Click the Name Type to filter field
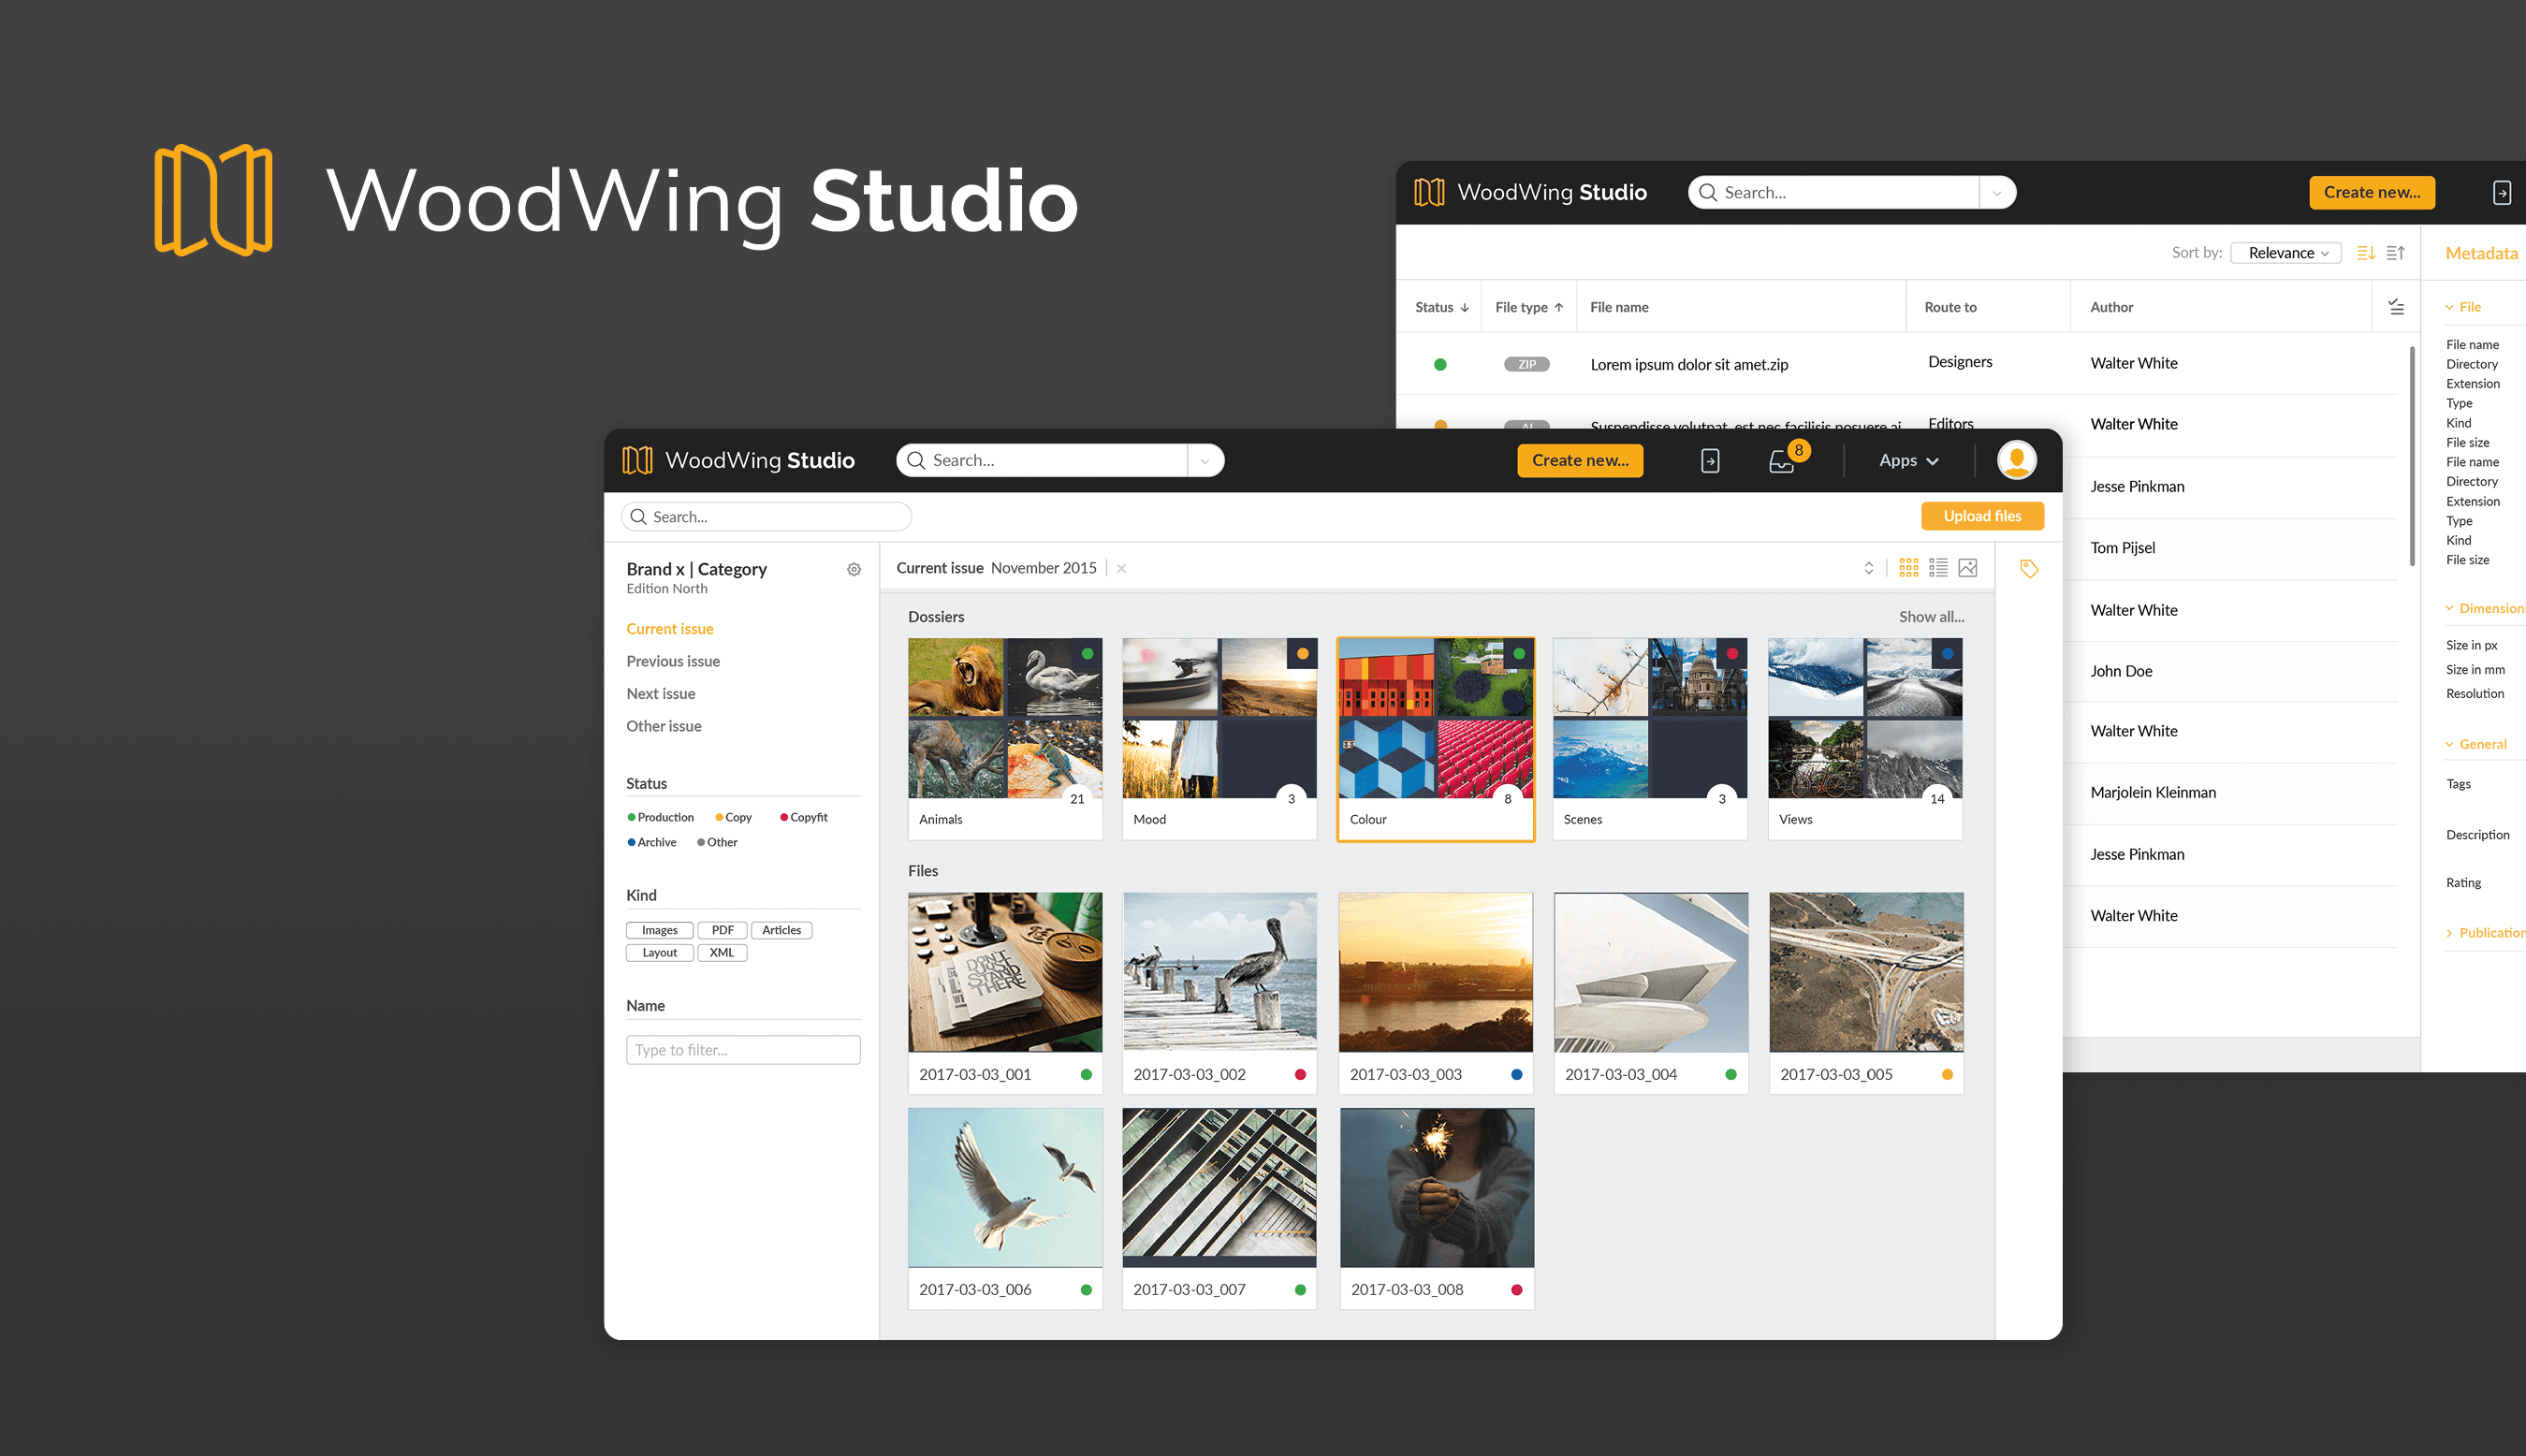This screenshot has height=1456, width=2526. 742,1050
